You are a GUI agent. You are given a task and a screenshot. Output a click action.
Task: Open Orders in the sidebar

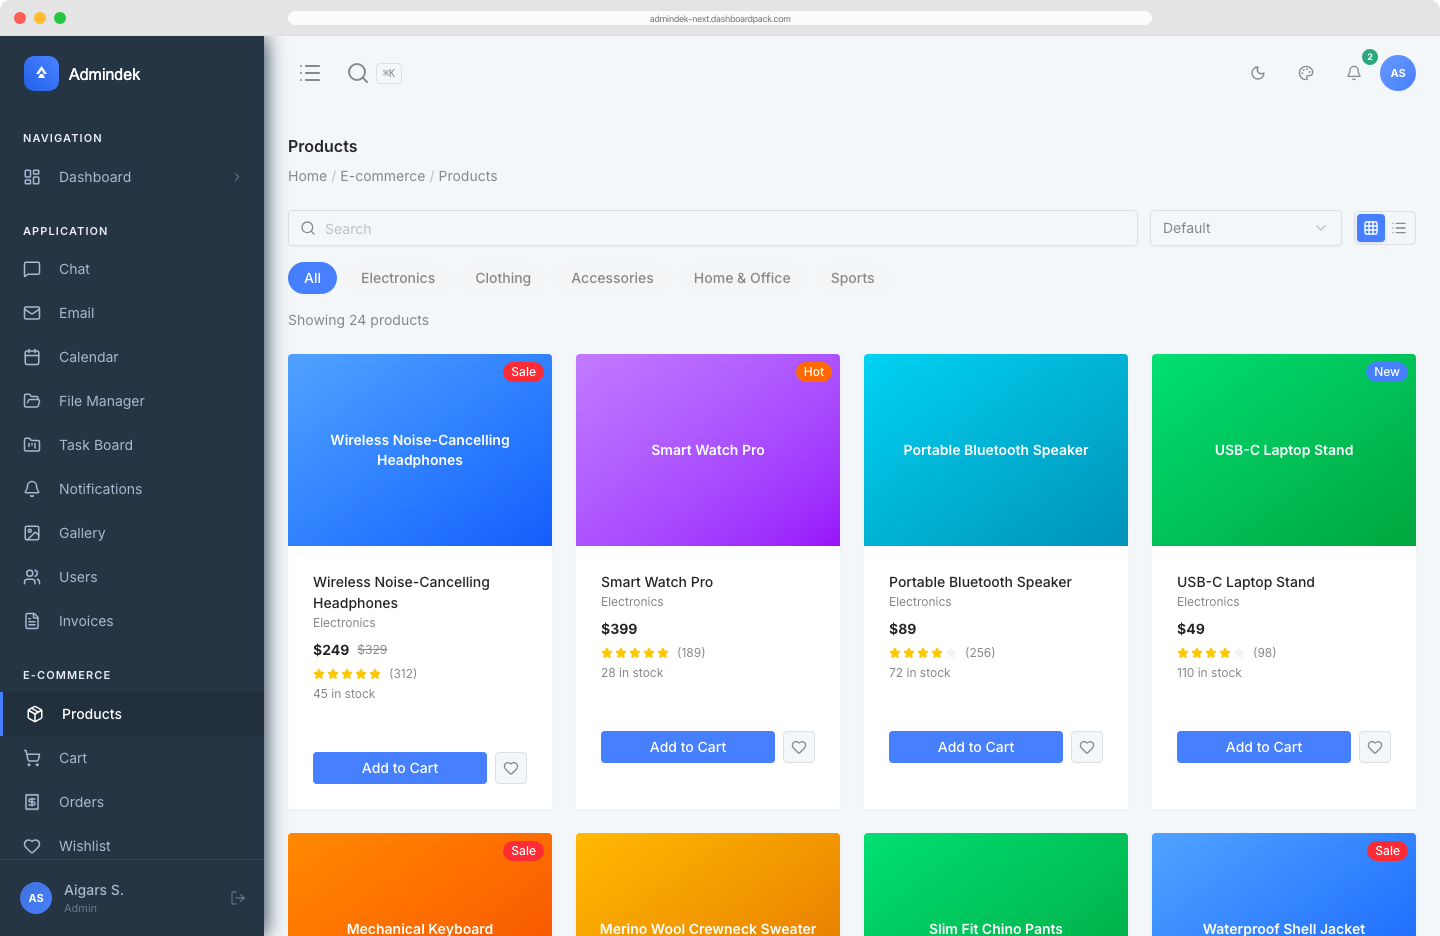132,802
